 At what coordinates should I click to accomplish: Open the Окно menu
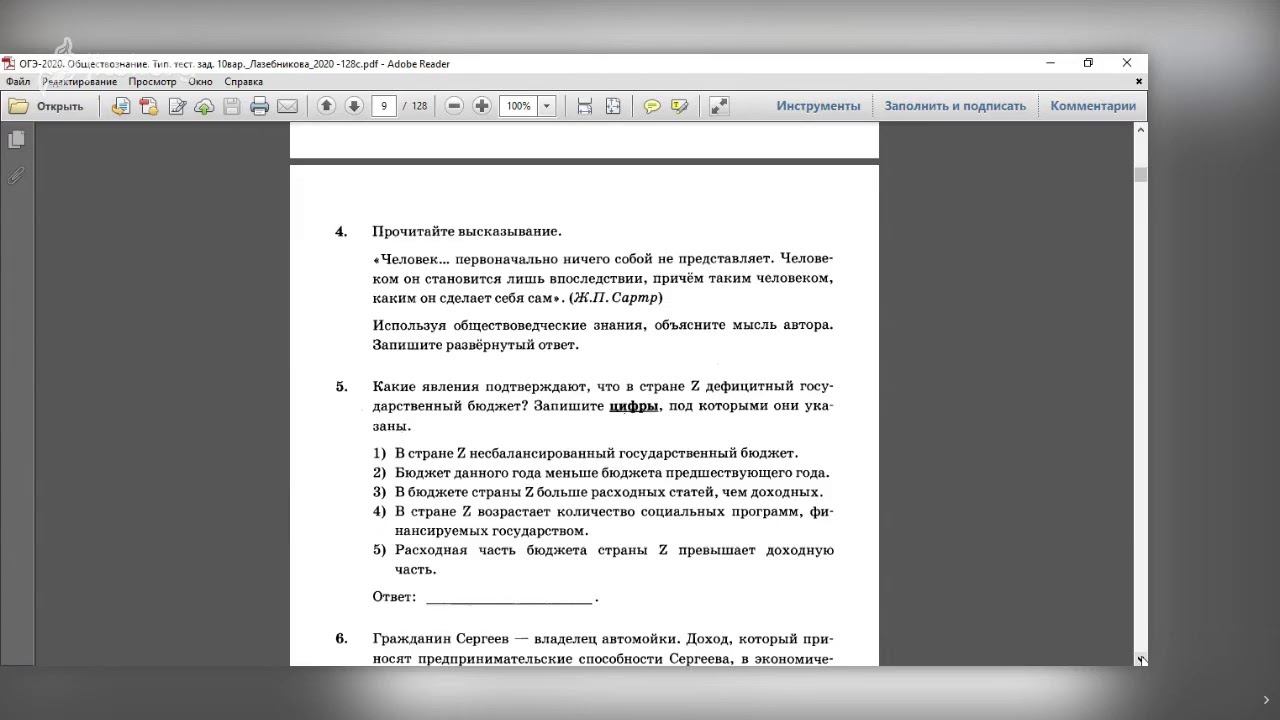(200, 82)
